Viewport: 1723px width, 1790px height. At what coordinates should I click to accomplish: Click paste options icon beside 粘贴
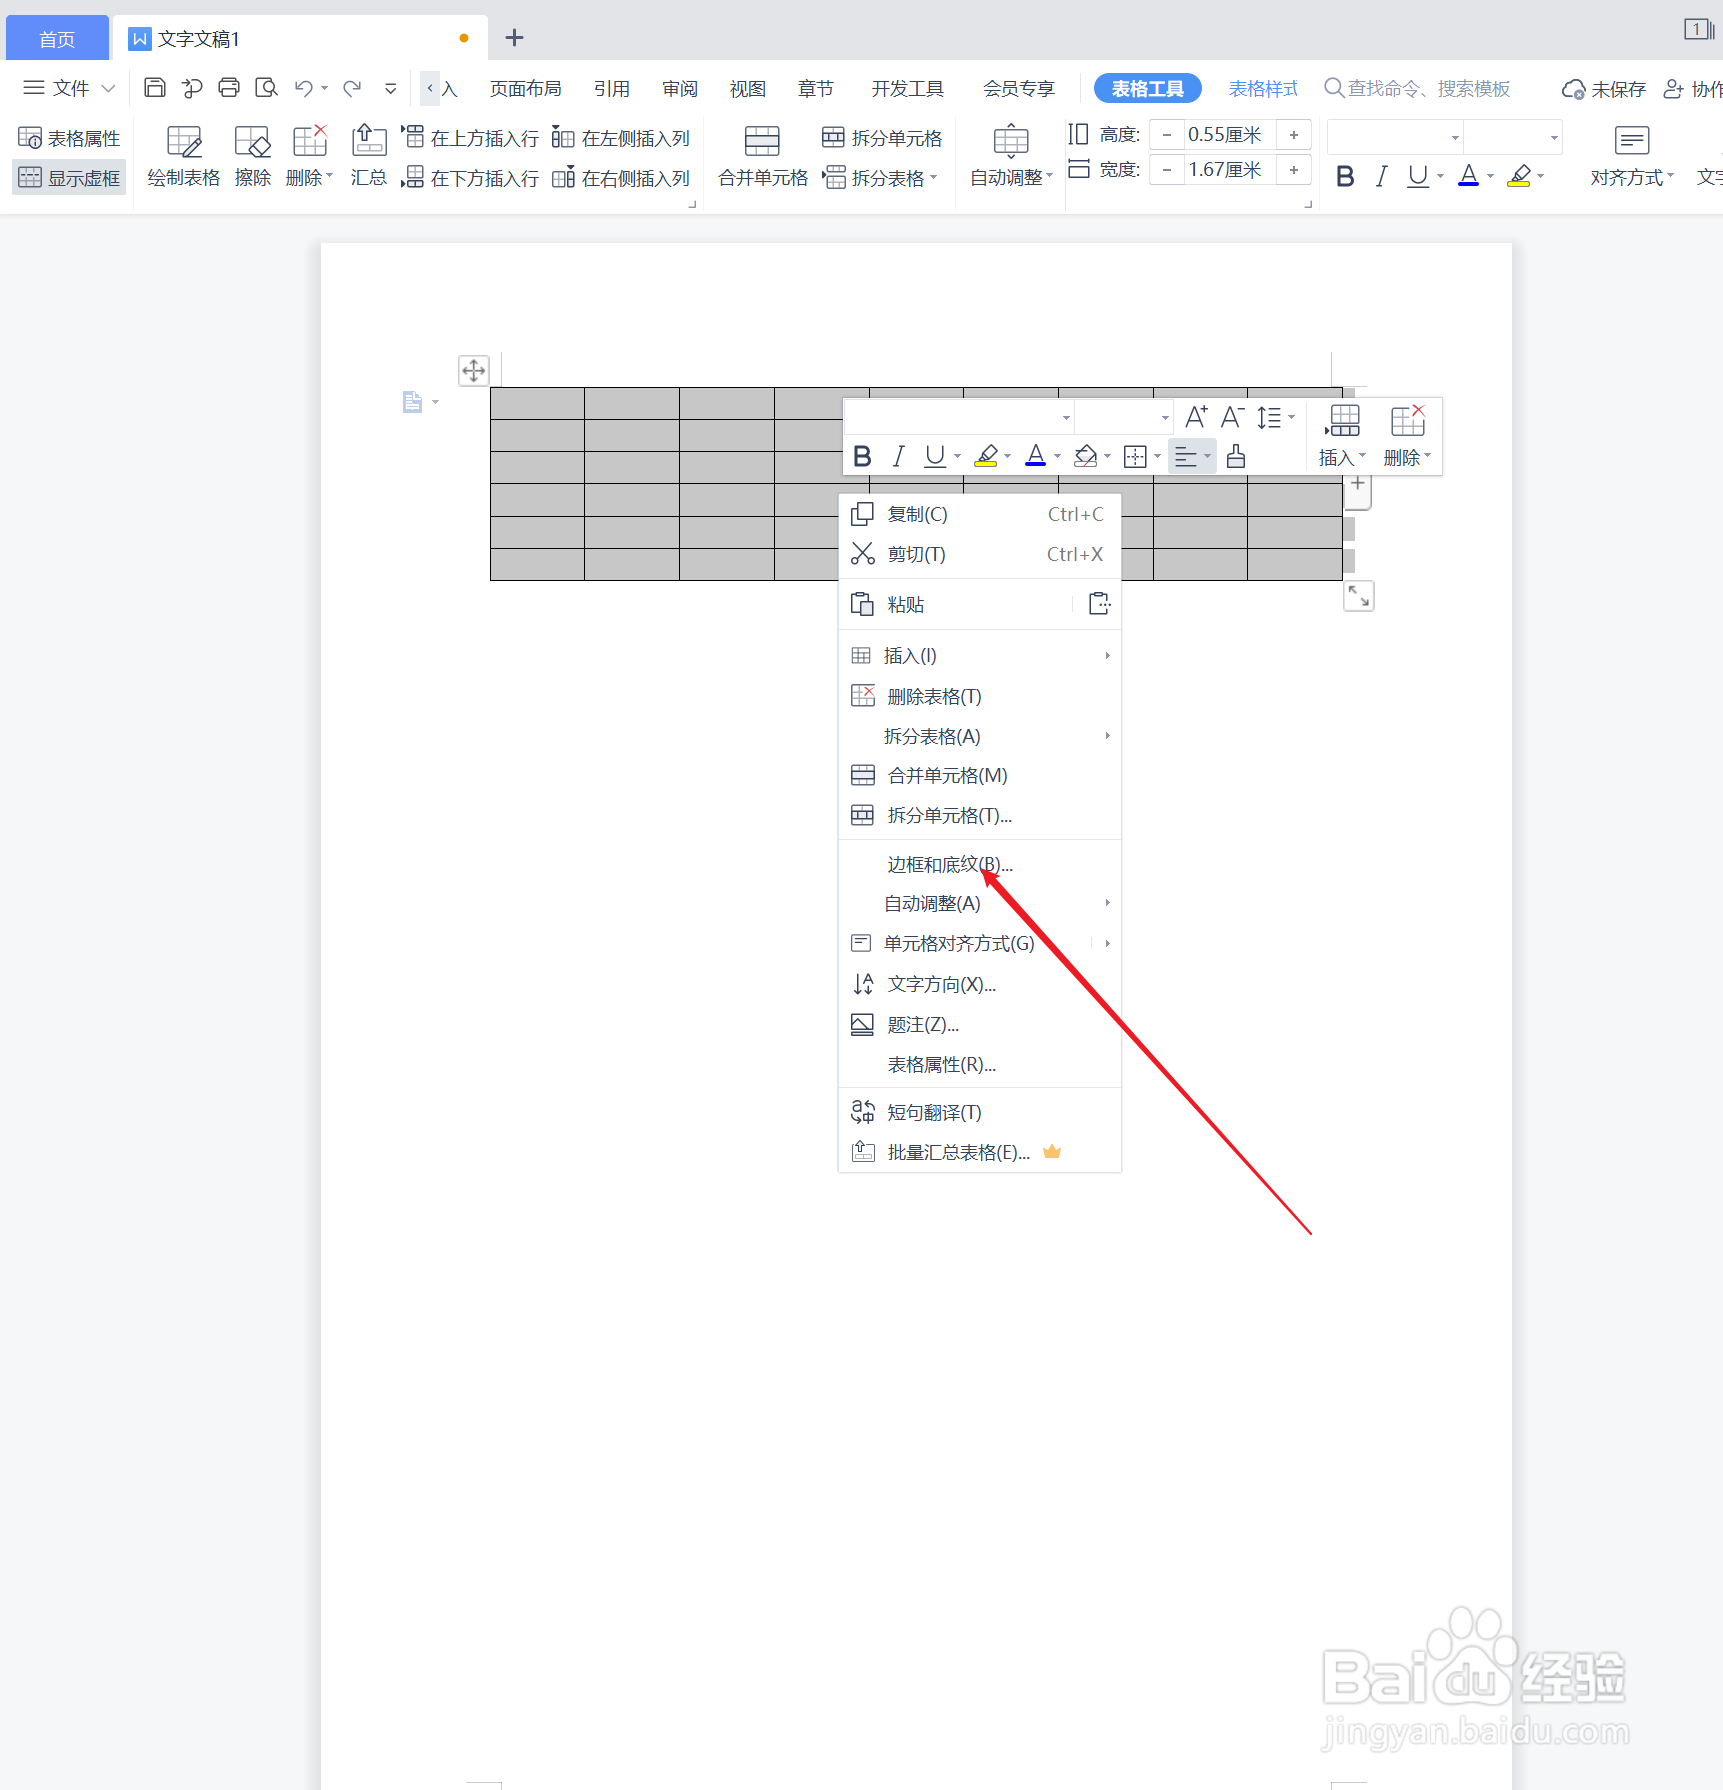[1099, 604]
